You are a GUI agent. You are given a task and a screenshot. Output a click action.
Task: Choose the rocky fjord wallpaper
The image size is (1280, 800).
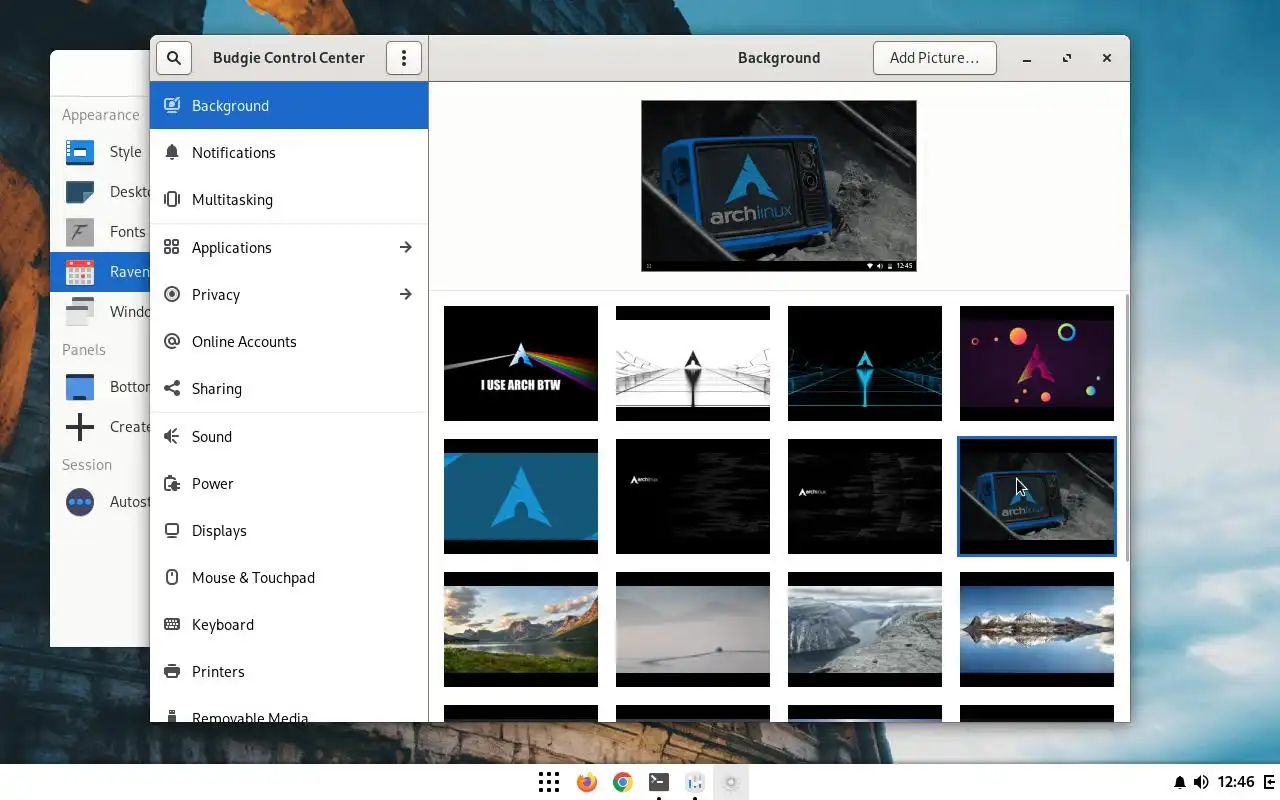[x=865, y=629]
